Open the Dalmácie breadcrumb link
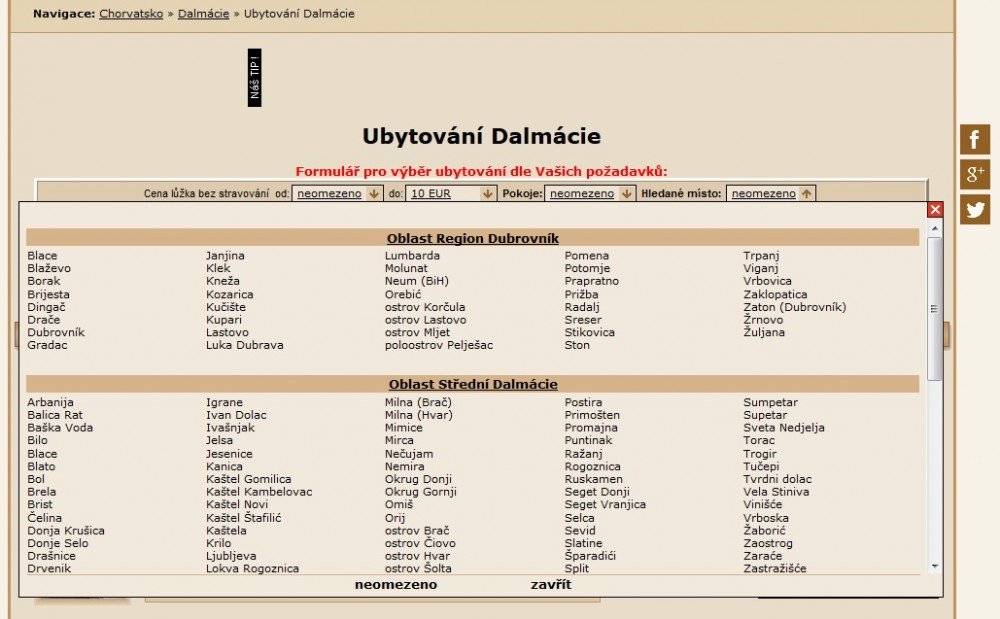Image resolution: width=1000 pixels, height=619 pixels. click(203, 14)
